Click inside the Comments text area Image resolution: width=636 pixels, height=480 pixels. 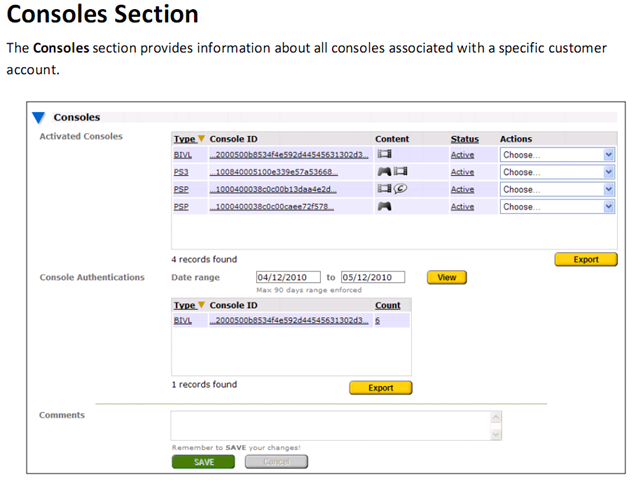[330, 425]
